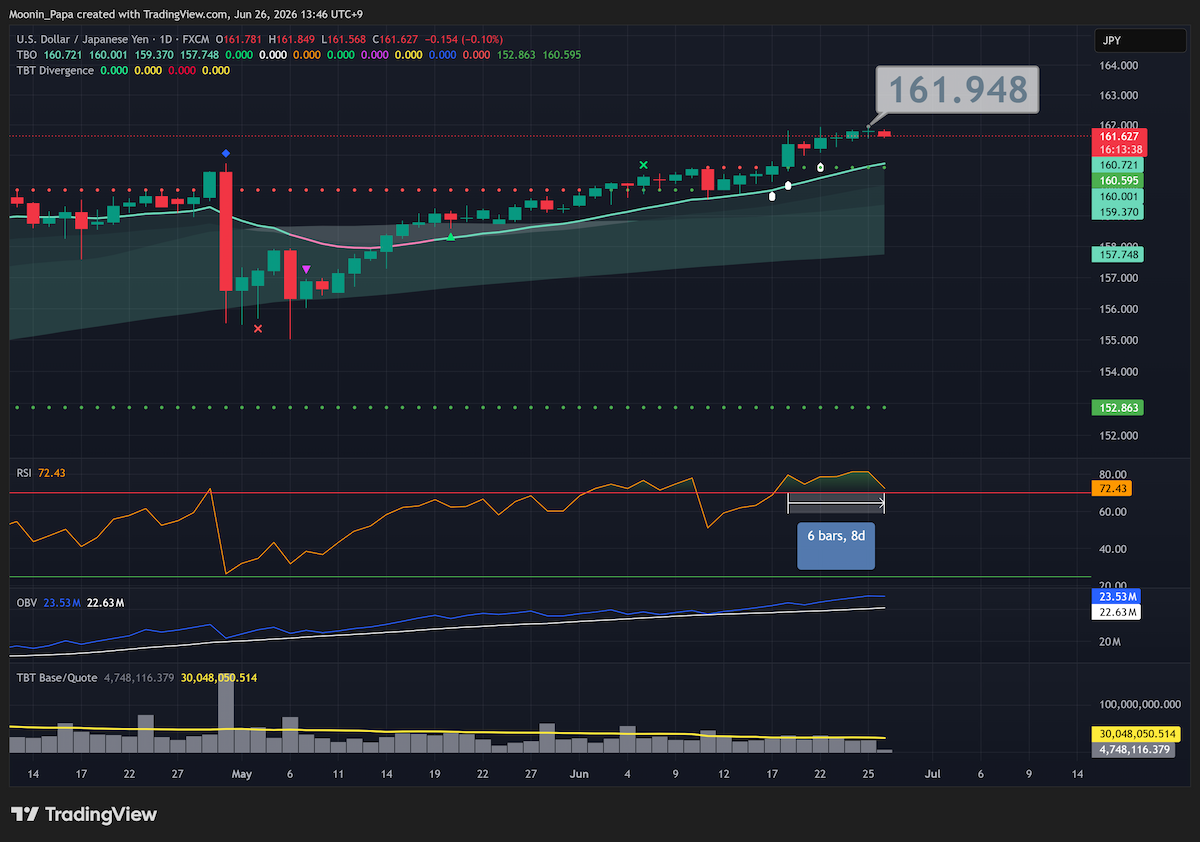Viewport: 1200px width, 842px height.
Task: Open the JPY currency selector box
Action: point(1141,41)
